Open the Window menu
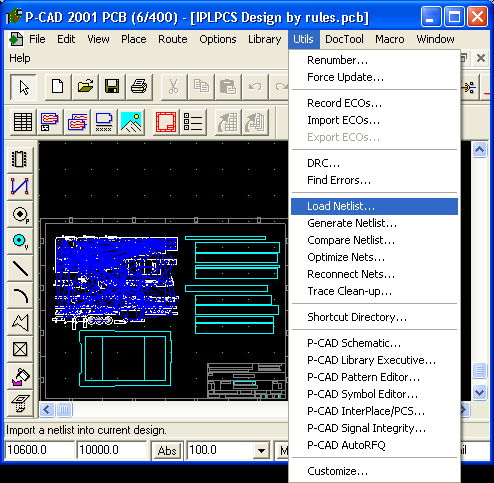The height and width of the screenshot is (483, 494). 435,39
